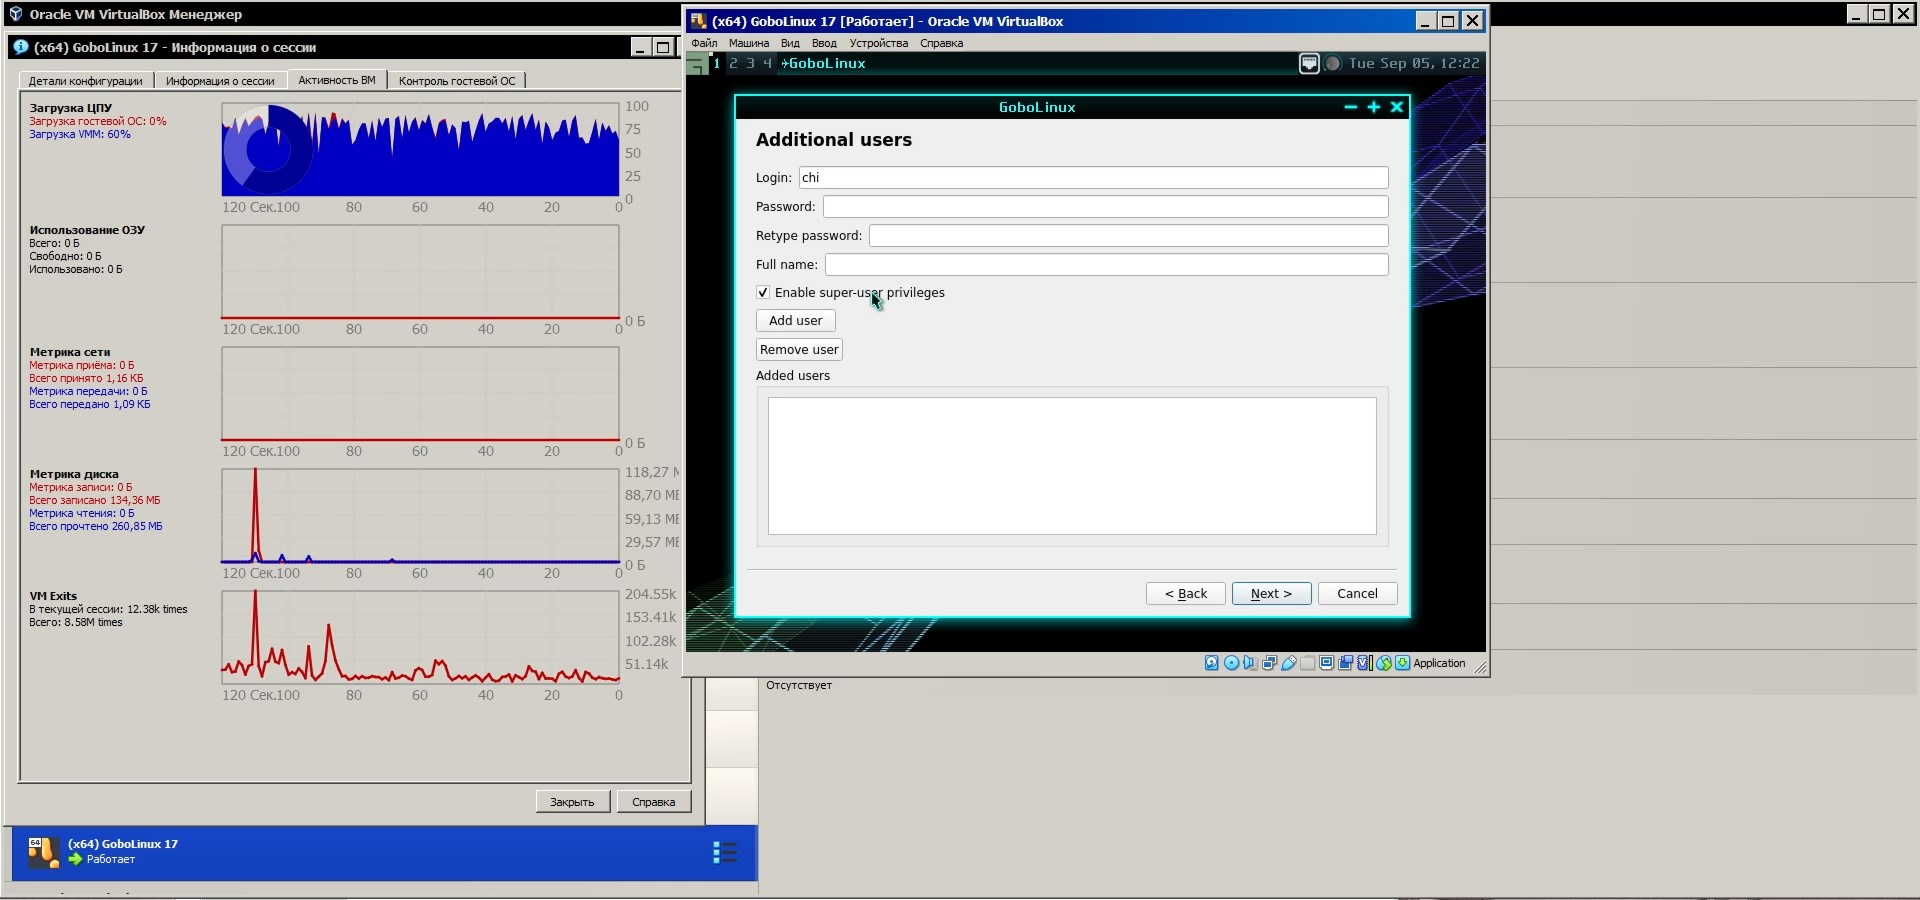Click the layout icon at GoboLinux panel's left edge
Viewport: 1920px width, 900px height.
[696, 64]
